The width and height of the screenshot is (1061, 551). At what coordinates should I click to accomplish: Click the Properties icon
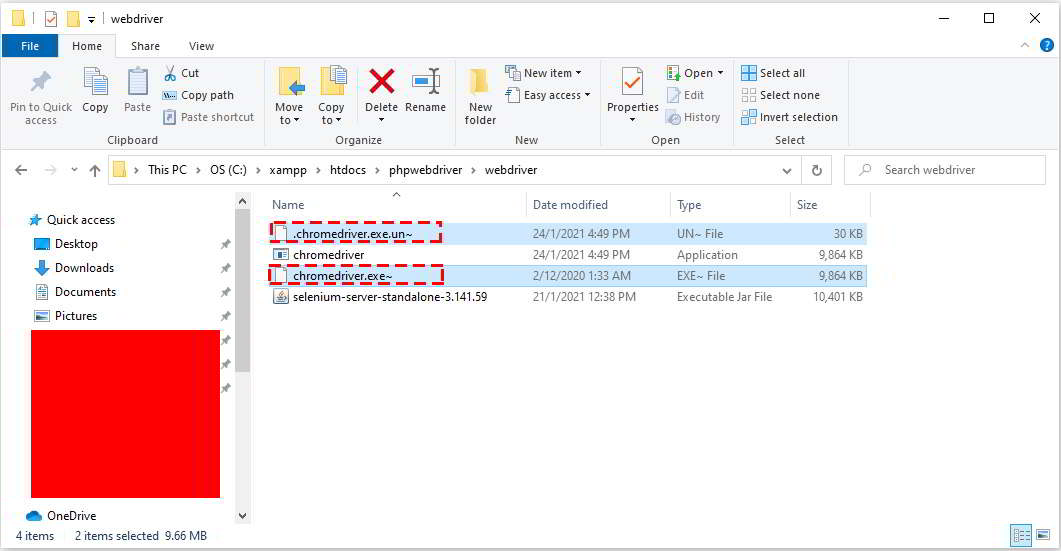(632, 83)
